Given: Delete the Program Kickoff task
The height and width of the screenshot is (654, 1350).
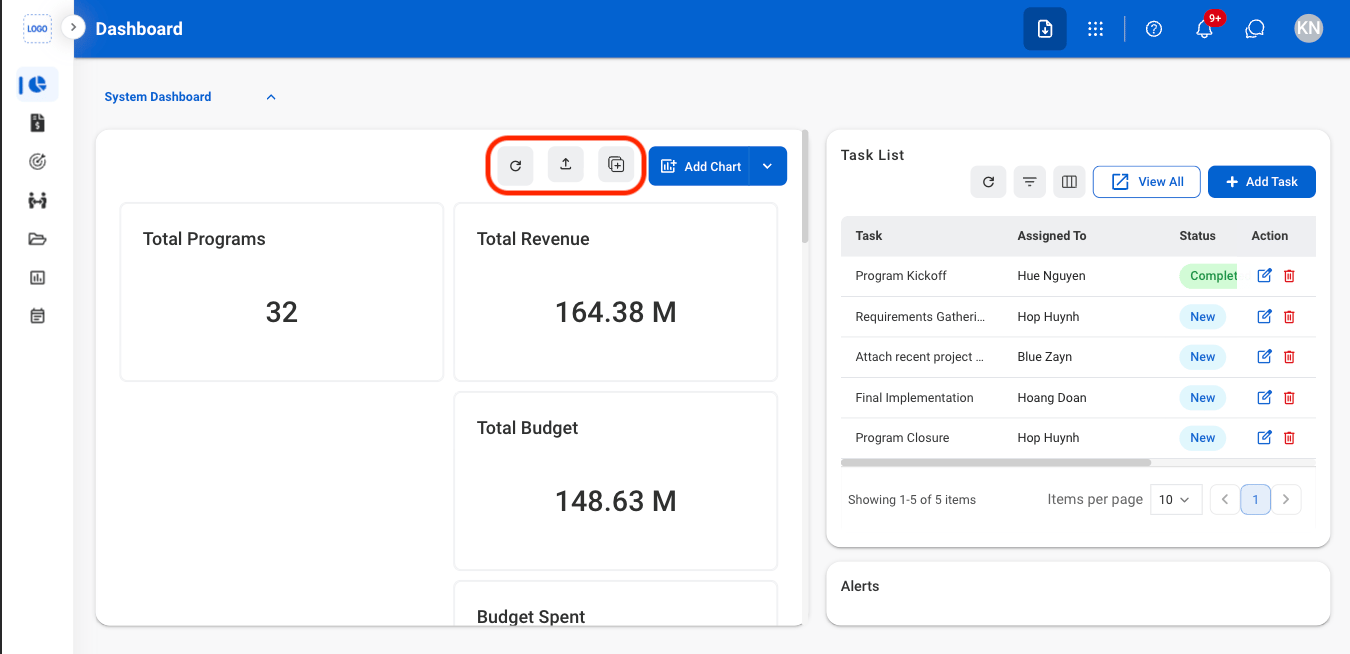Looking at the screenshot, I should pos(1289,276).
